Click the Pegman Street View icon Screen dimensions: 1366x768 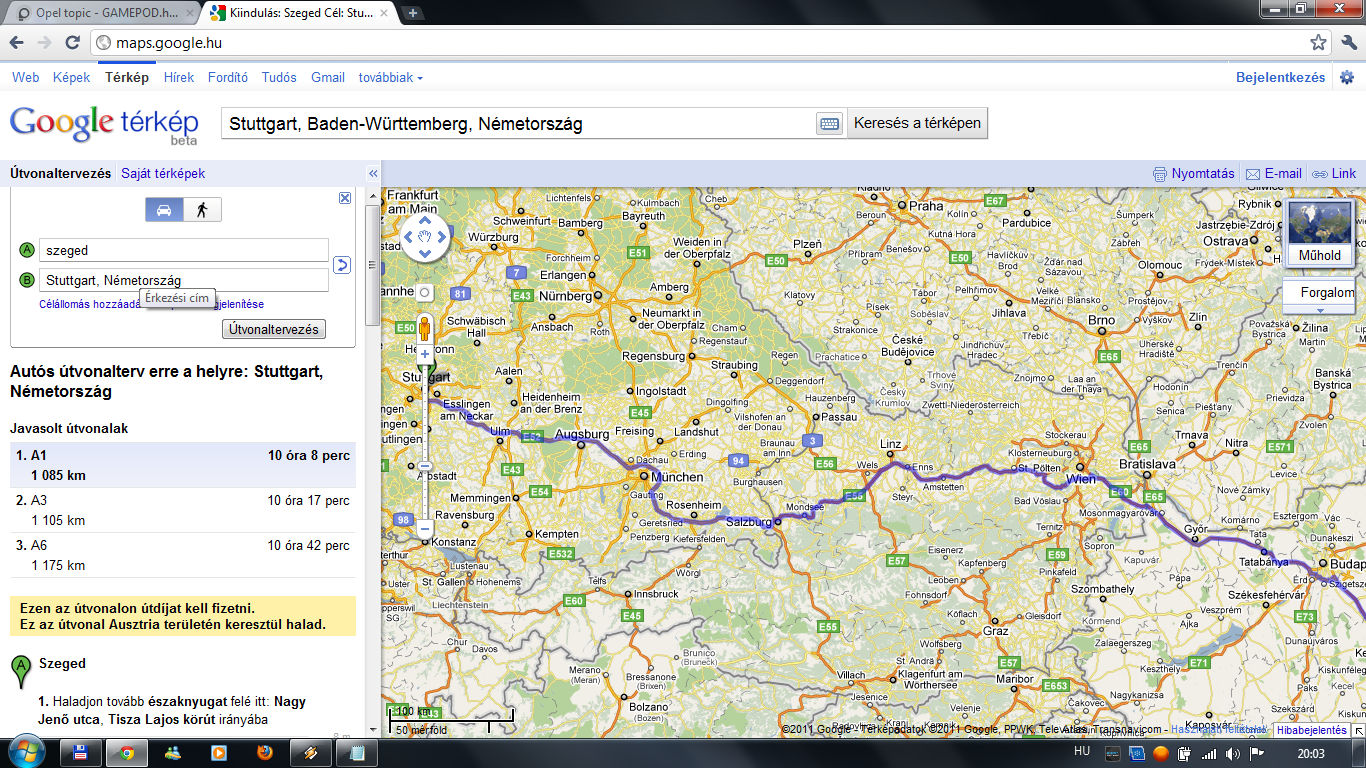425,327
